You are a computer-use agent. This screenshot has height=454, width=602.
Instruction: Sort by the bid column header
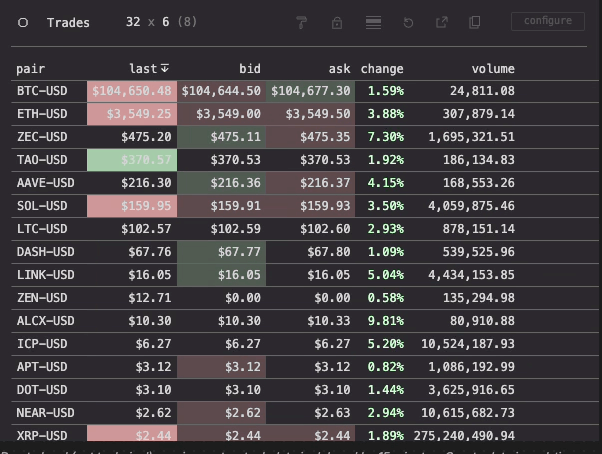[250, 69]
